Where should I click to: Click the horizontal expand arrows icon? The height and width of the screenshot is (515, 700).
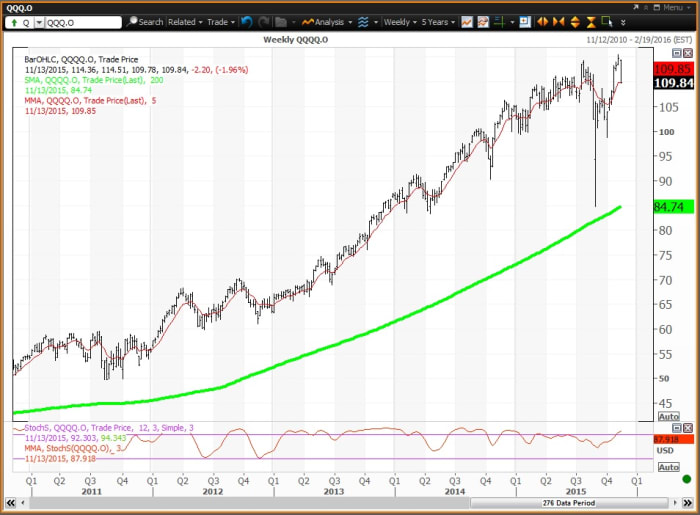coord(543,21)
